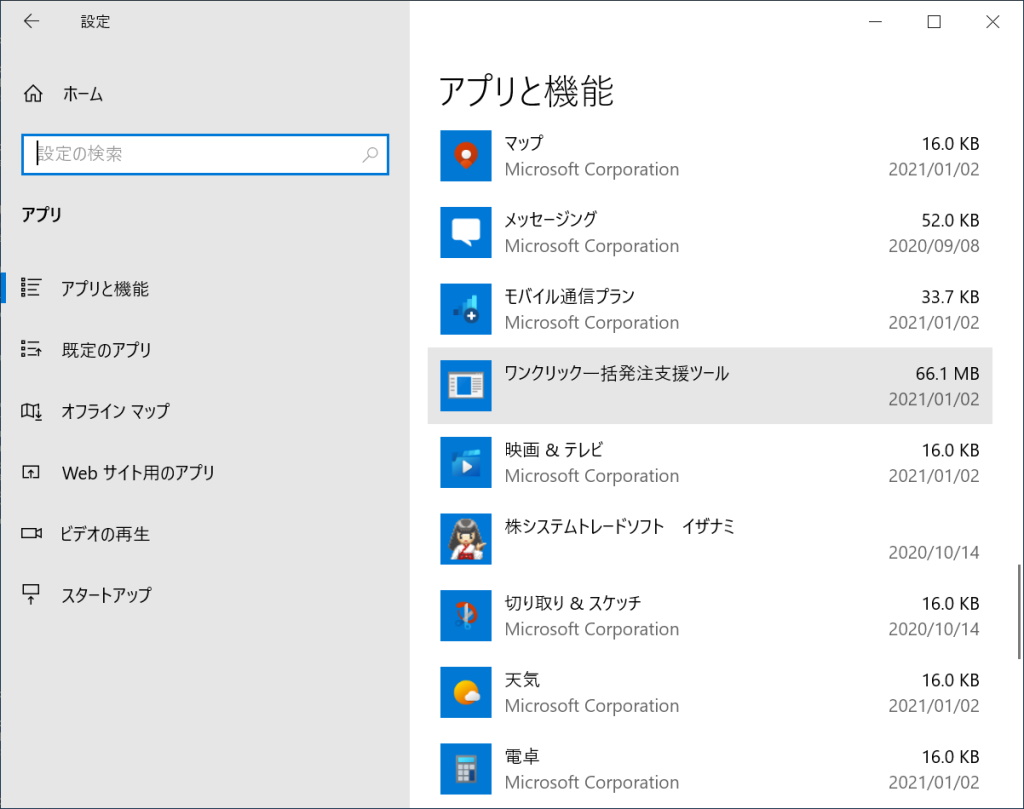The image size is (1024, 809).
Task: Click the モバイル通信プラン app icon
Action: 466,309
